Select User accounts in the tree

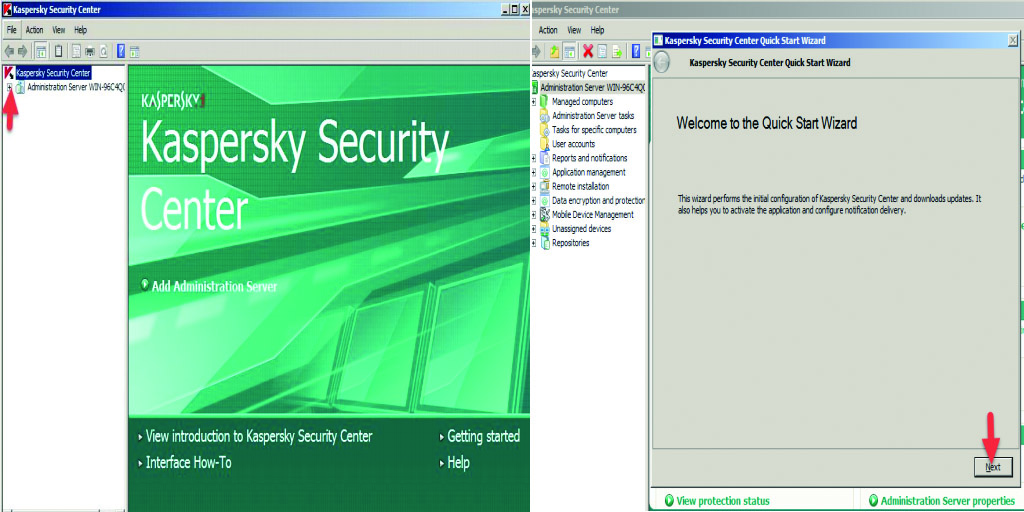coord(573,144)
